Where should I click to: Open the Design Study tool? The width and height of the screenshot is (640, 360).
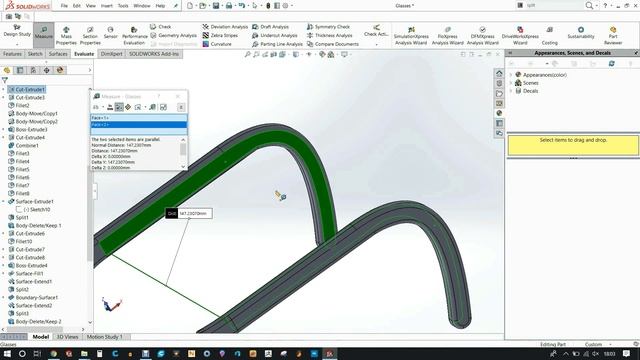click(17, 31)
